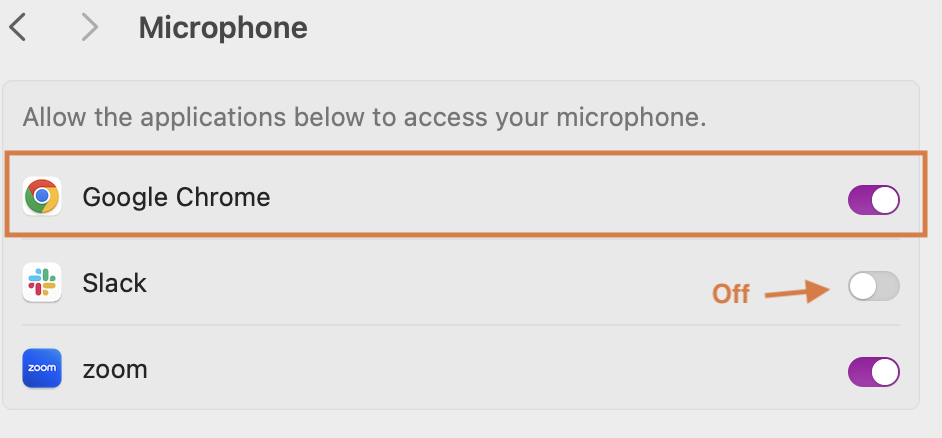Click the orange highlight border around the Chrome row
Screen dimensions: 942x438
pyautogui.click(x=463, y=154)
